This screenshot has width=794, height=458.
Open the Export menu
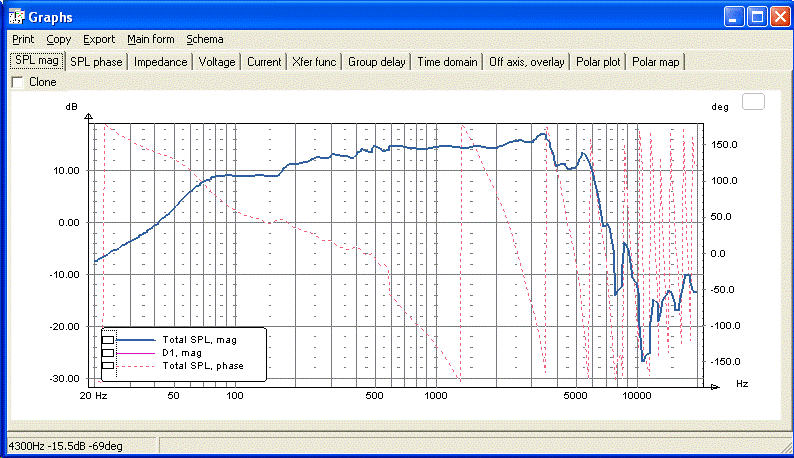tap(99, 39)
